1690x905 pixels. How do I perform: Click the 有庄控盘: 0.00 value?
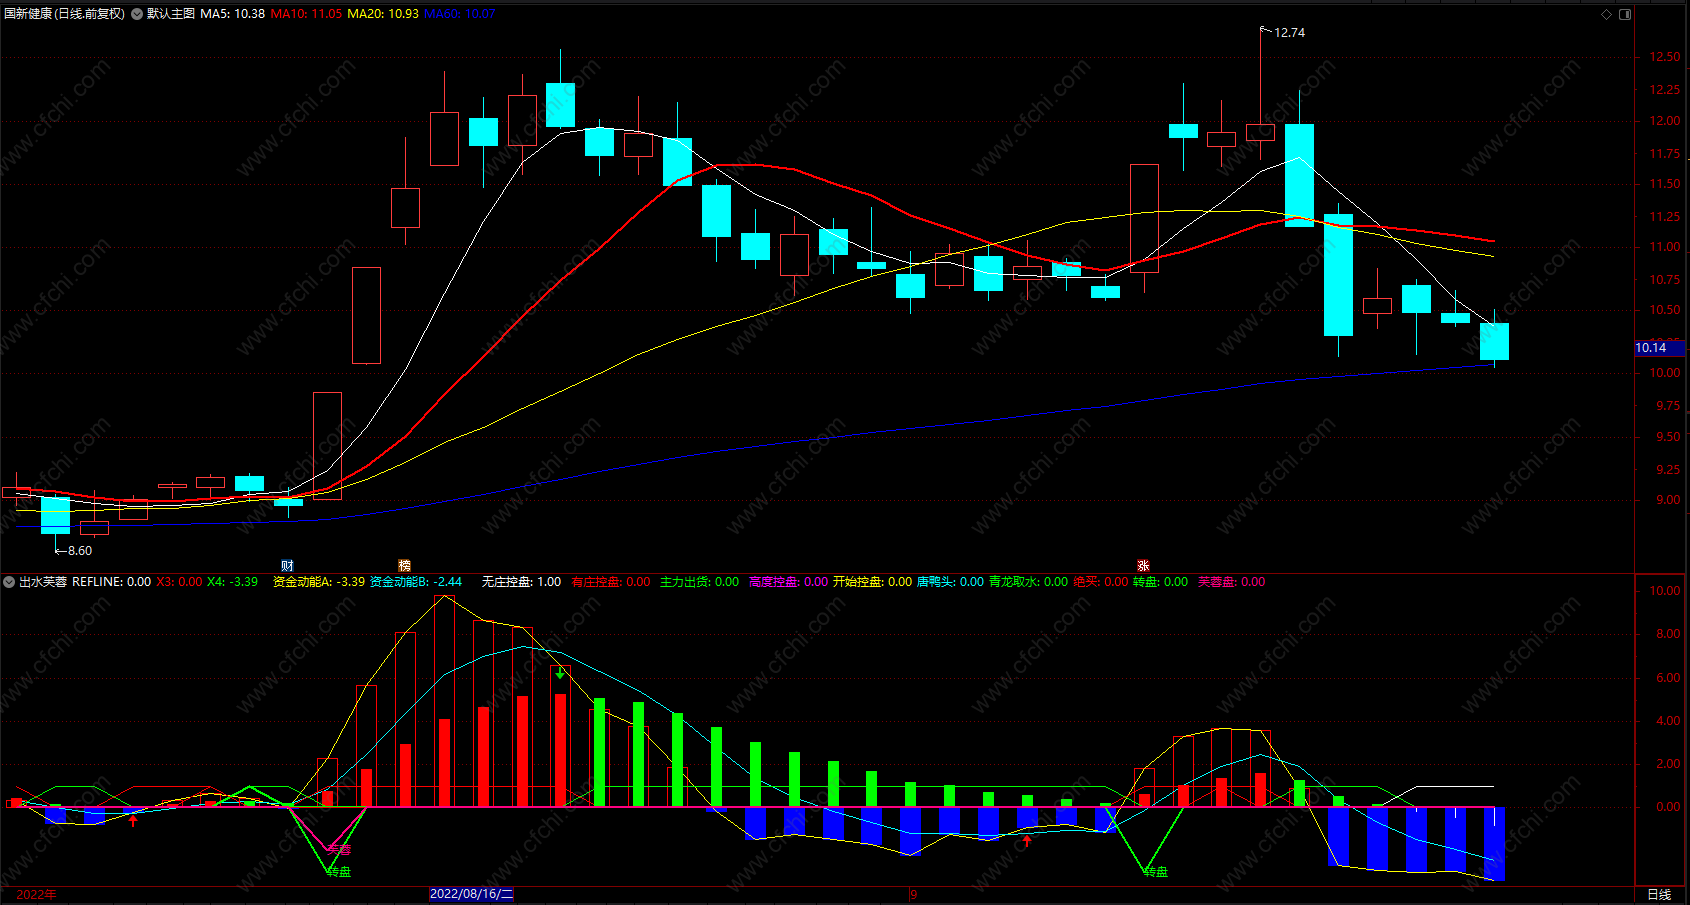tap(611, 582)
